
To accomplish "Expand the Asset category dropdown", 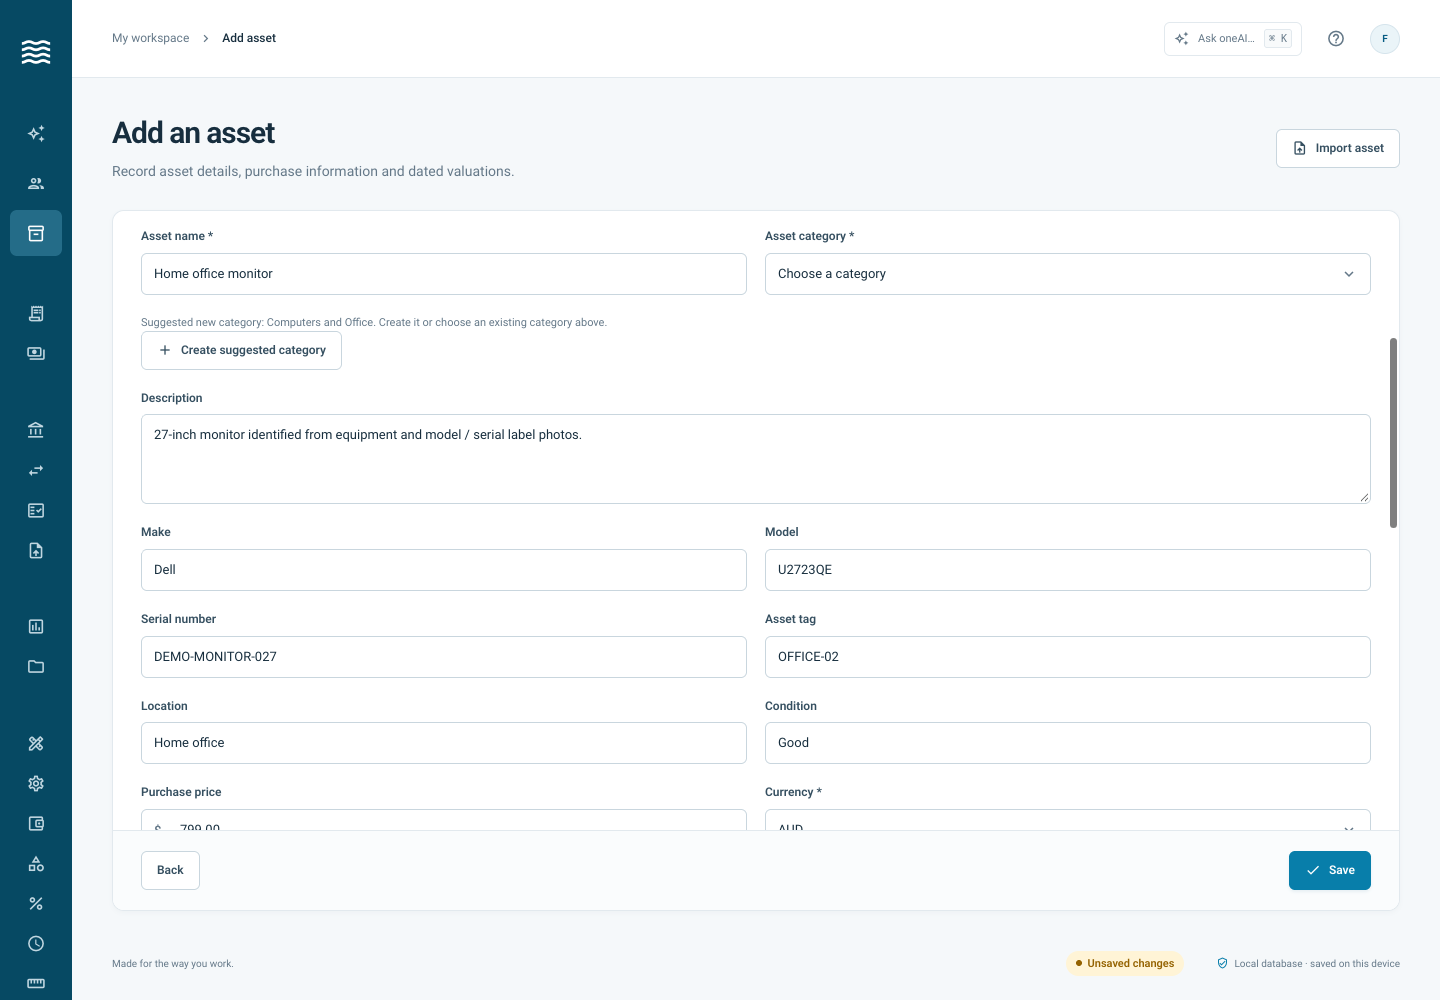I will (x=1067, y=274).
